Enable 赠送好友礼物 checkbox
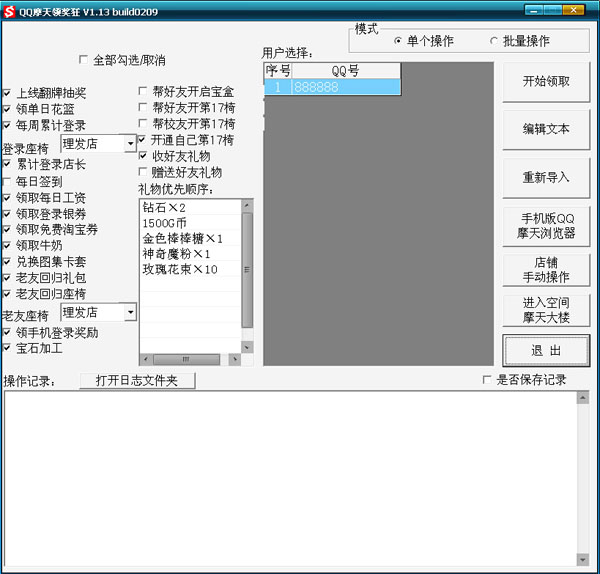The width and height of the screenshot is (600, 574). click(142, 172)
